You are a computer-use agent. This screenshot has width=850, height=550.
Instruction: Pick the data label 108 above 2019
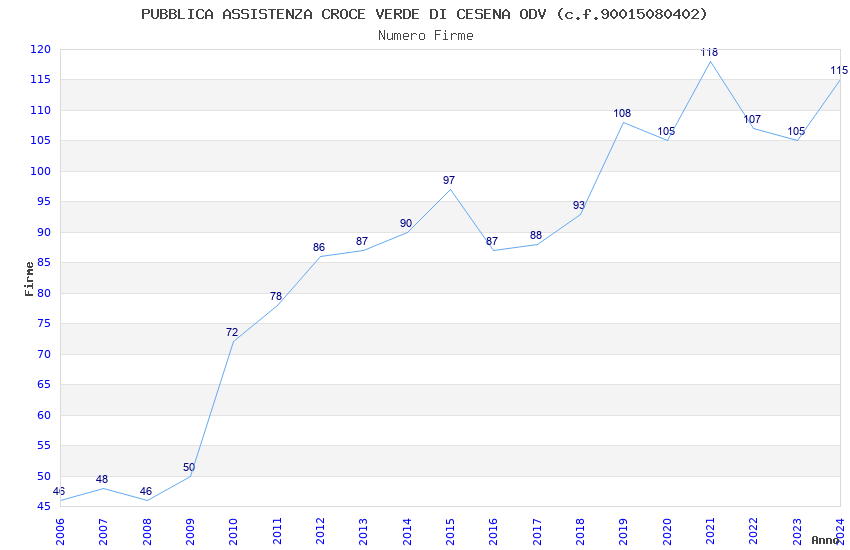[622, 113]
